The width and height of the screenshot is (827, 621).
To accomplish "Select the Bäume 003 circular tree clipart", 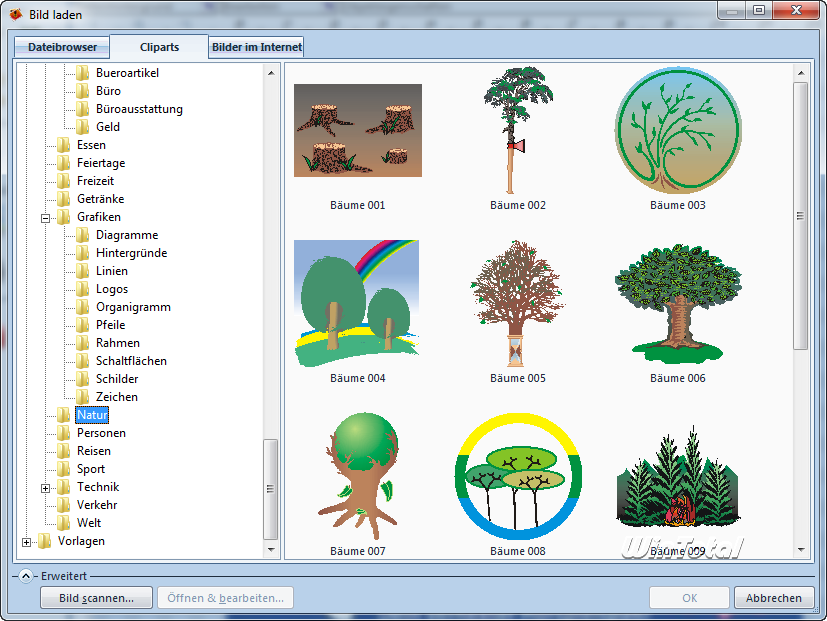I will coord(677,131).
